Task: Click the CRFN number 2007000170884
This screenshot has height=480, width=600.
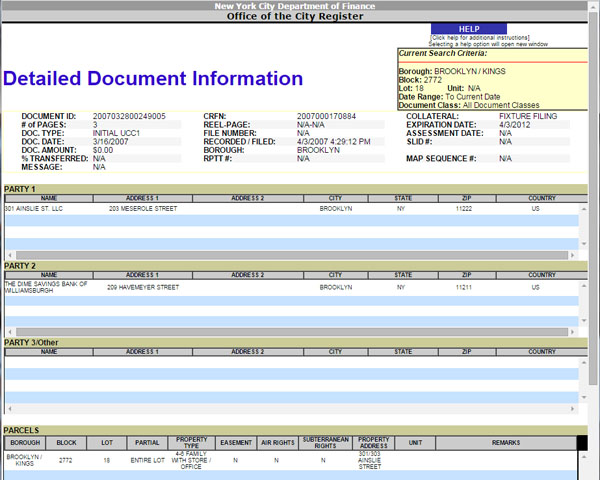Action: point(326,116)
